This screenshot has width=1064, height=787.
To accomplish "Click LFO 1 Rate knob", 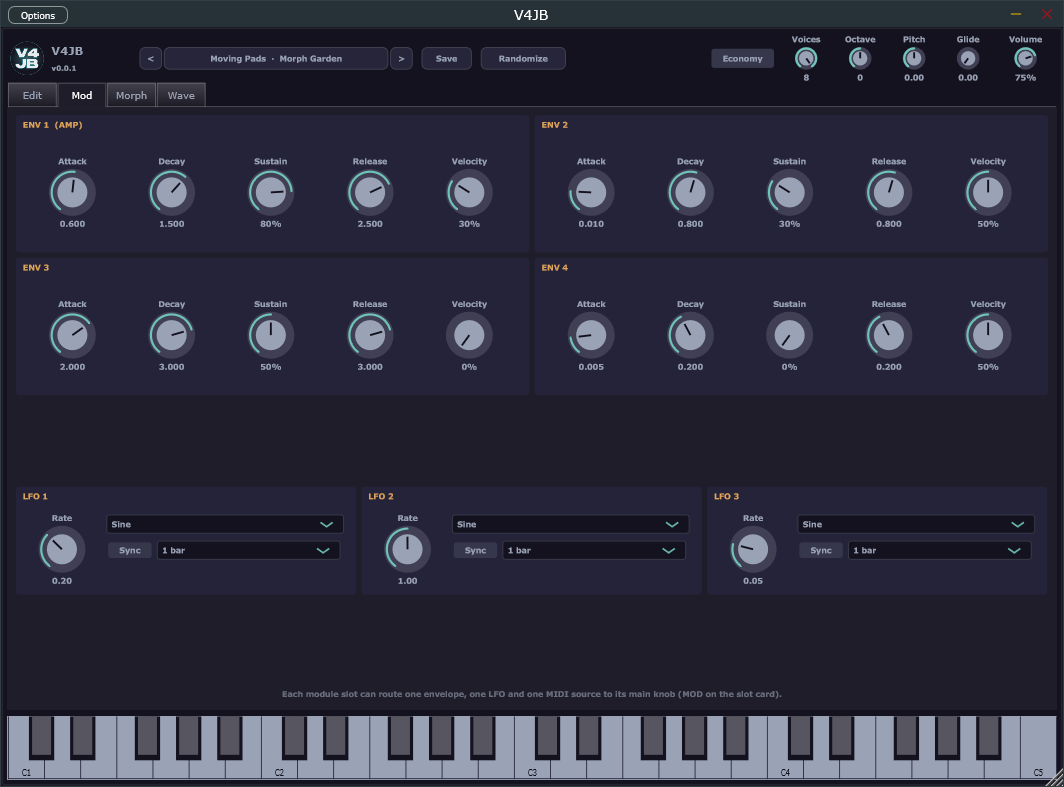I will pyautogui.click(x=62, y=550).
